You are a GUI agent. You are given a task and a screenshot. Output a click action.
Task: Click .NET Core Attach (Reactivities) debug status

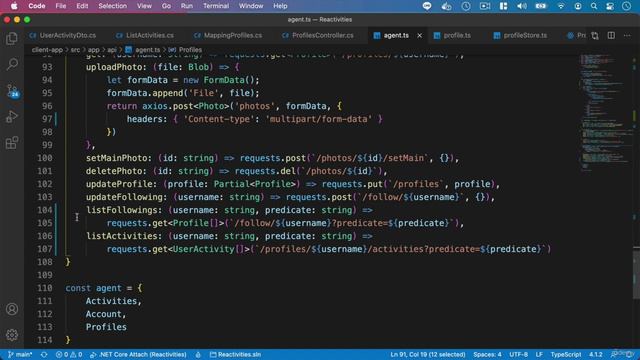click(x=138, y=354)
